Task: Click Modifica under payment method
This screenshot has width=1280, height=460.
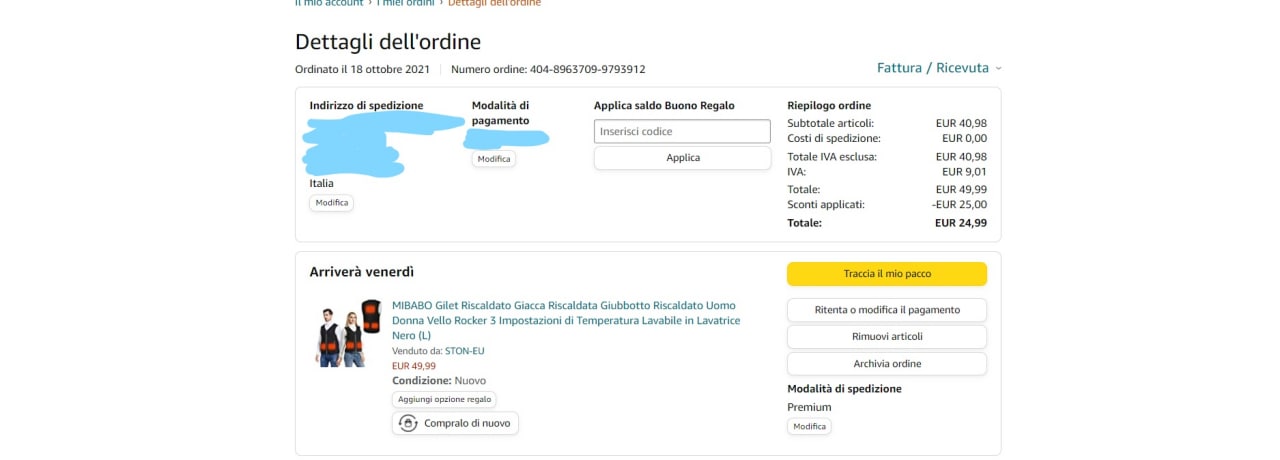Action: 494,159
